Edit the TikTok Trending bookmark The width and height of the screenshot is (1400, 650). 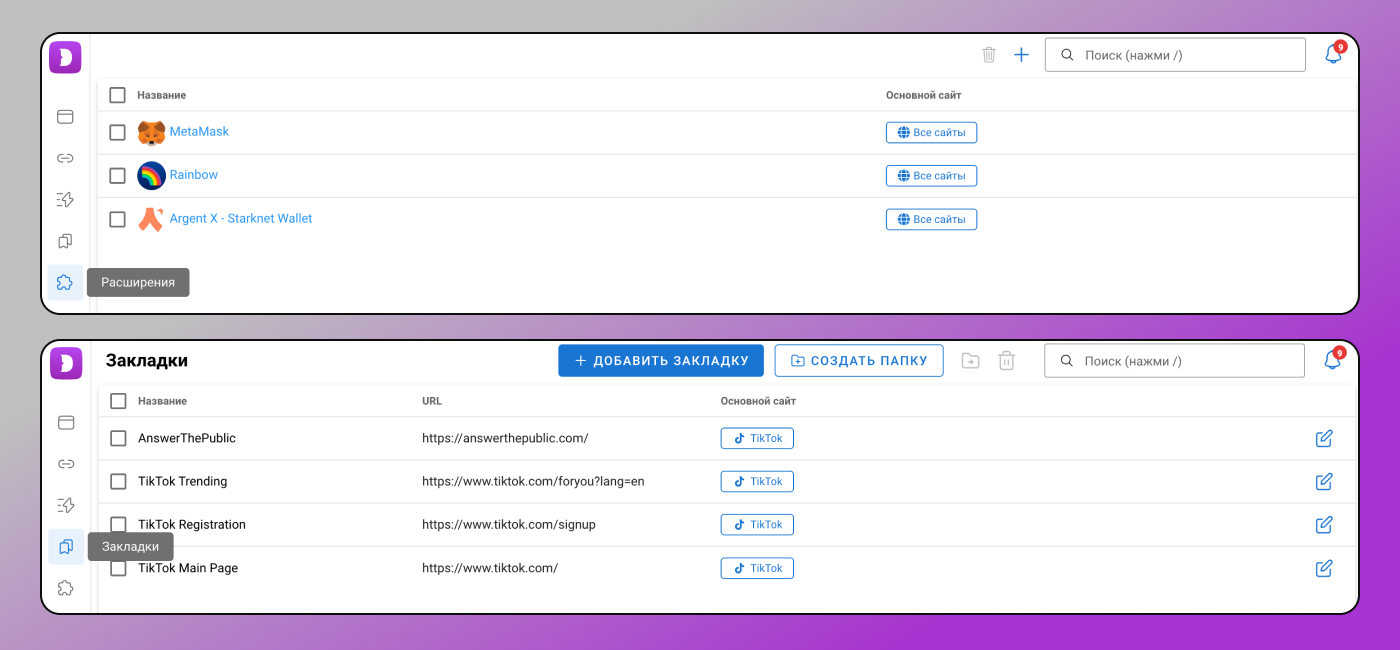tap(1324, 481)
